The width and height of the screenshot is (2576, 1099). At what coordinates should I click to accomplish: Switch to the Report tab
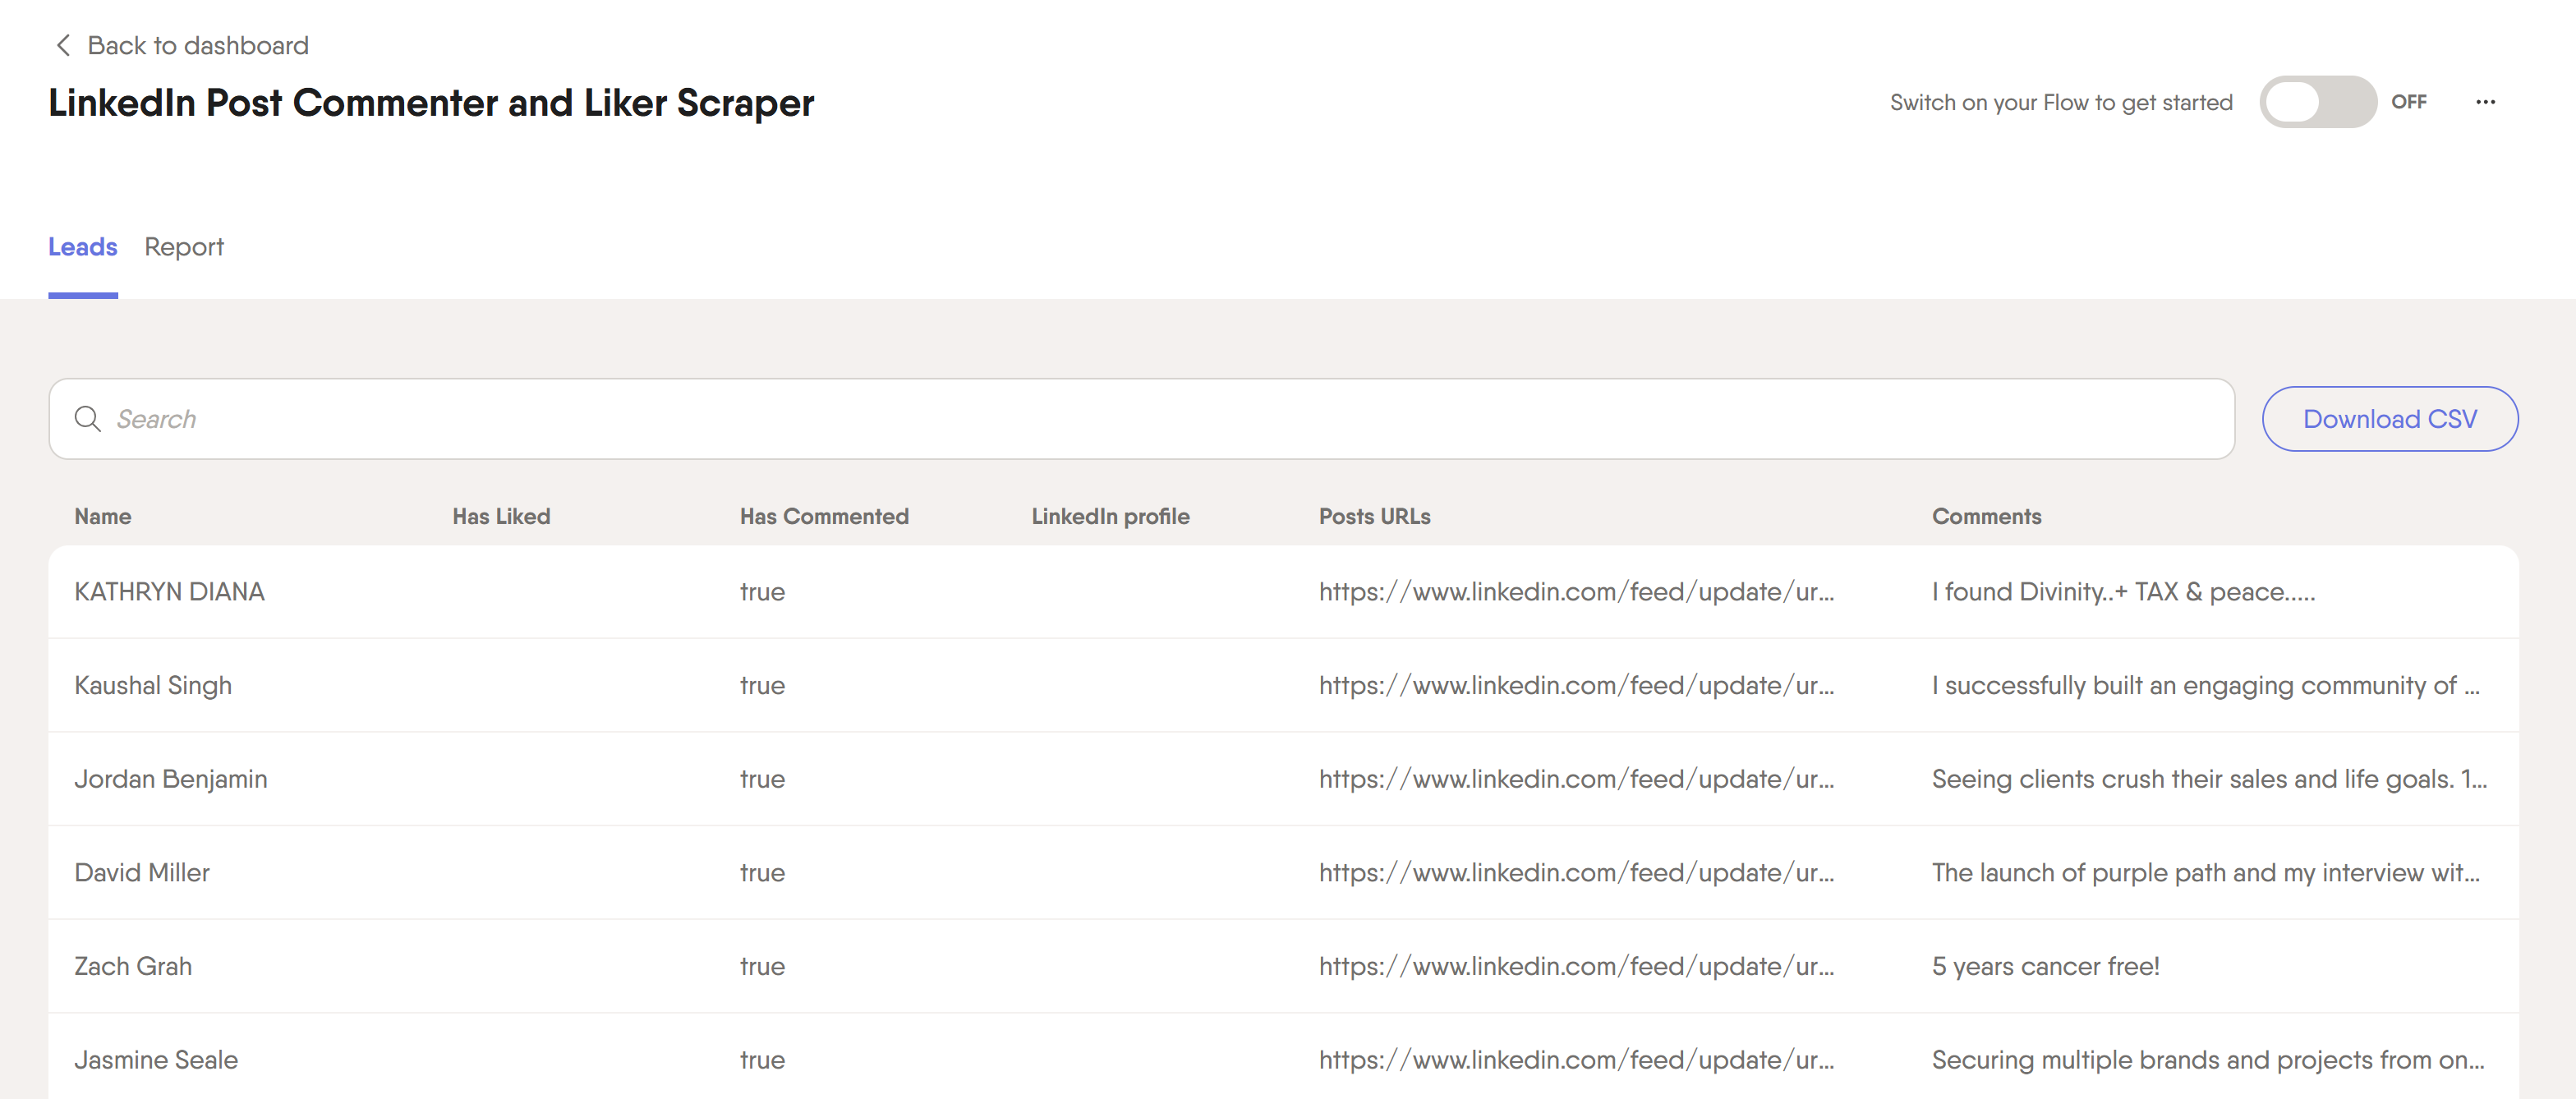(x=184, y=247)
